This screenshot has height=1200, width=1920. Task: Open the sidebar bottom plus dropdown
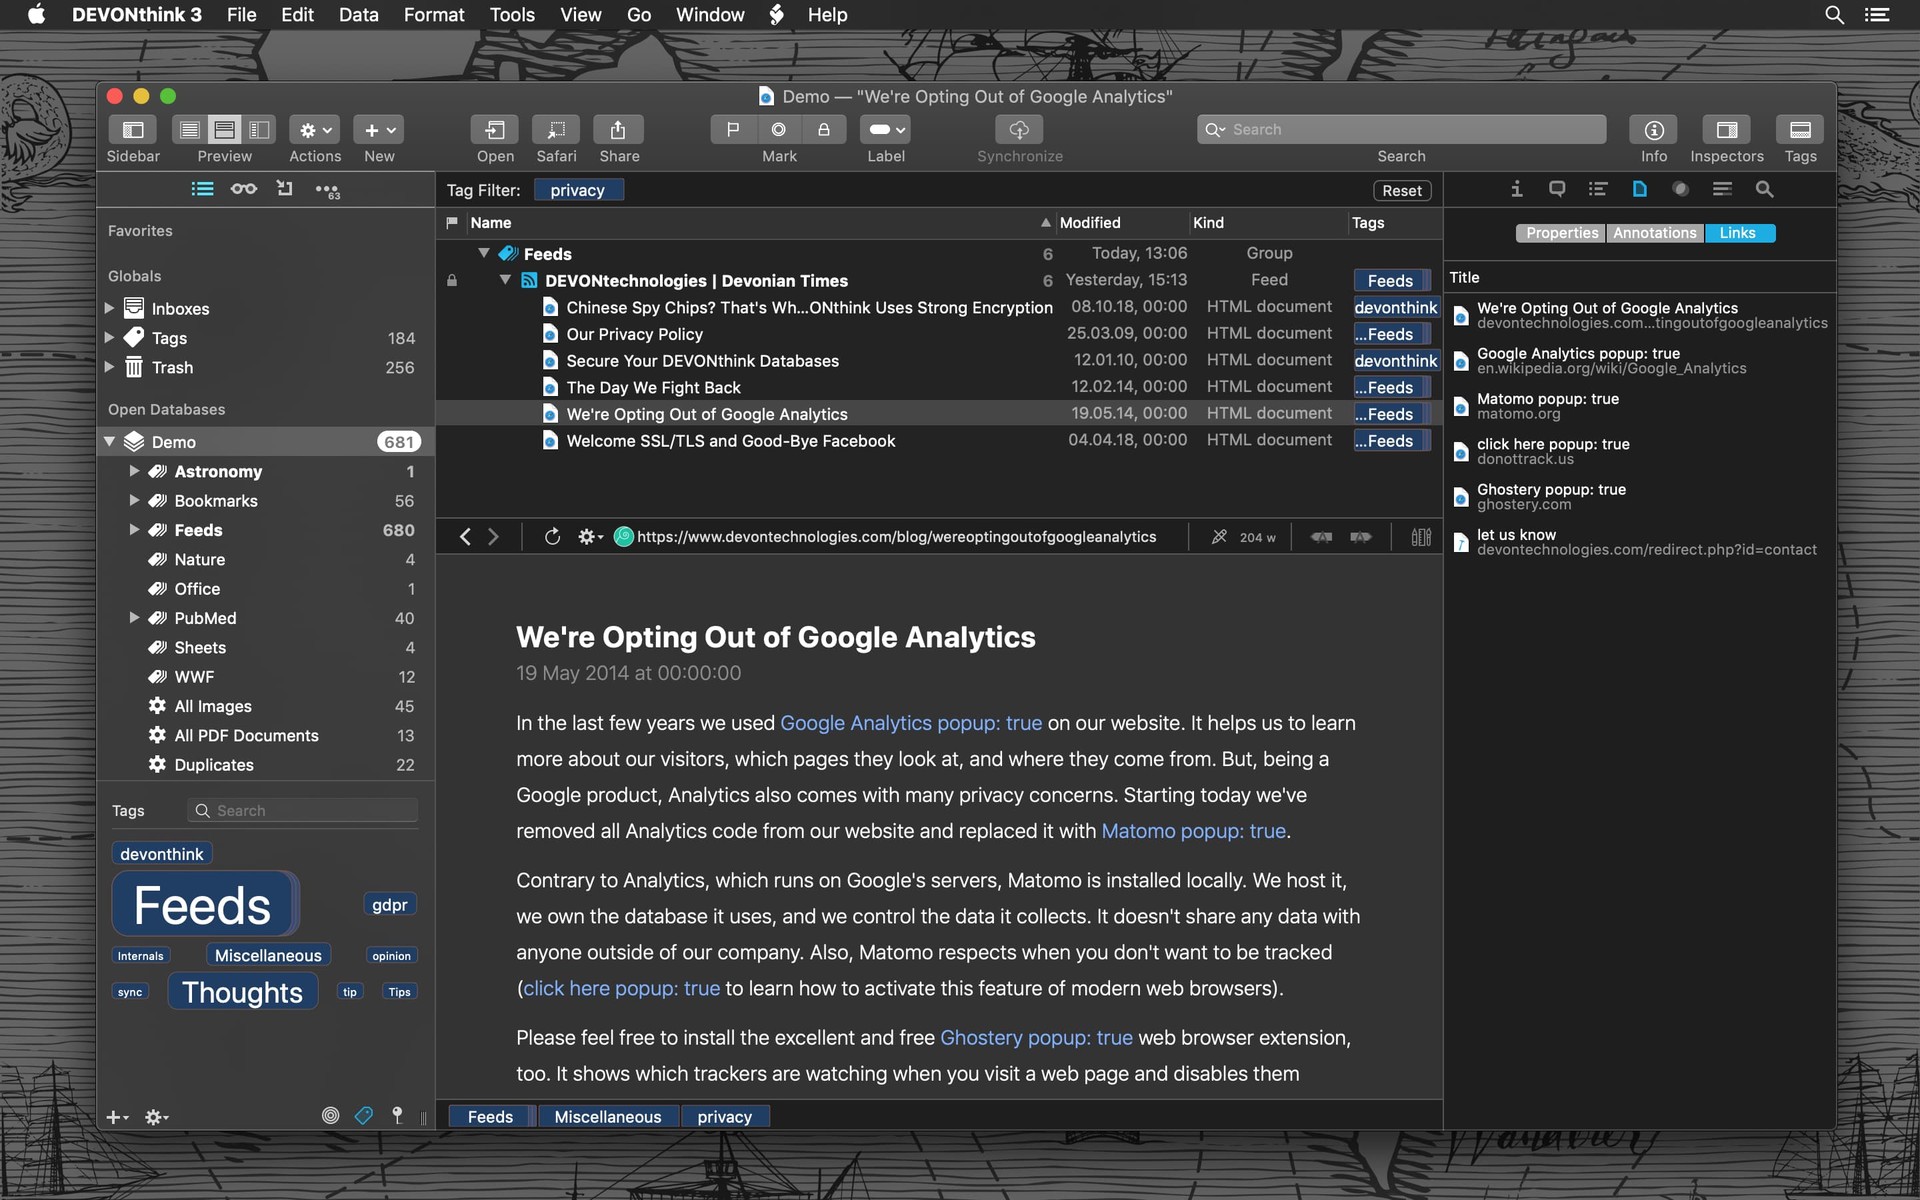pos(118,1117)
